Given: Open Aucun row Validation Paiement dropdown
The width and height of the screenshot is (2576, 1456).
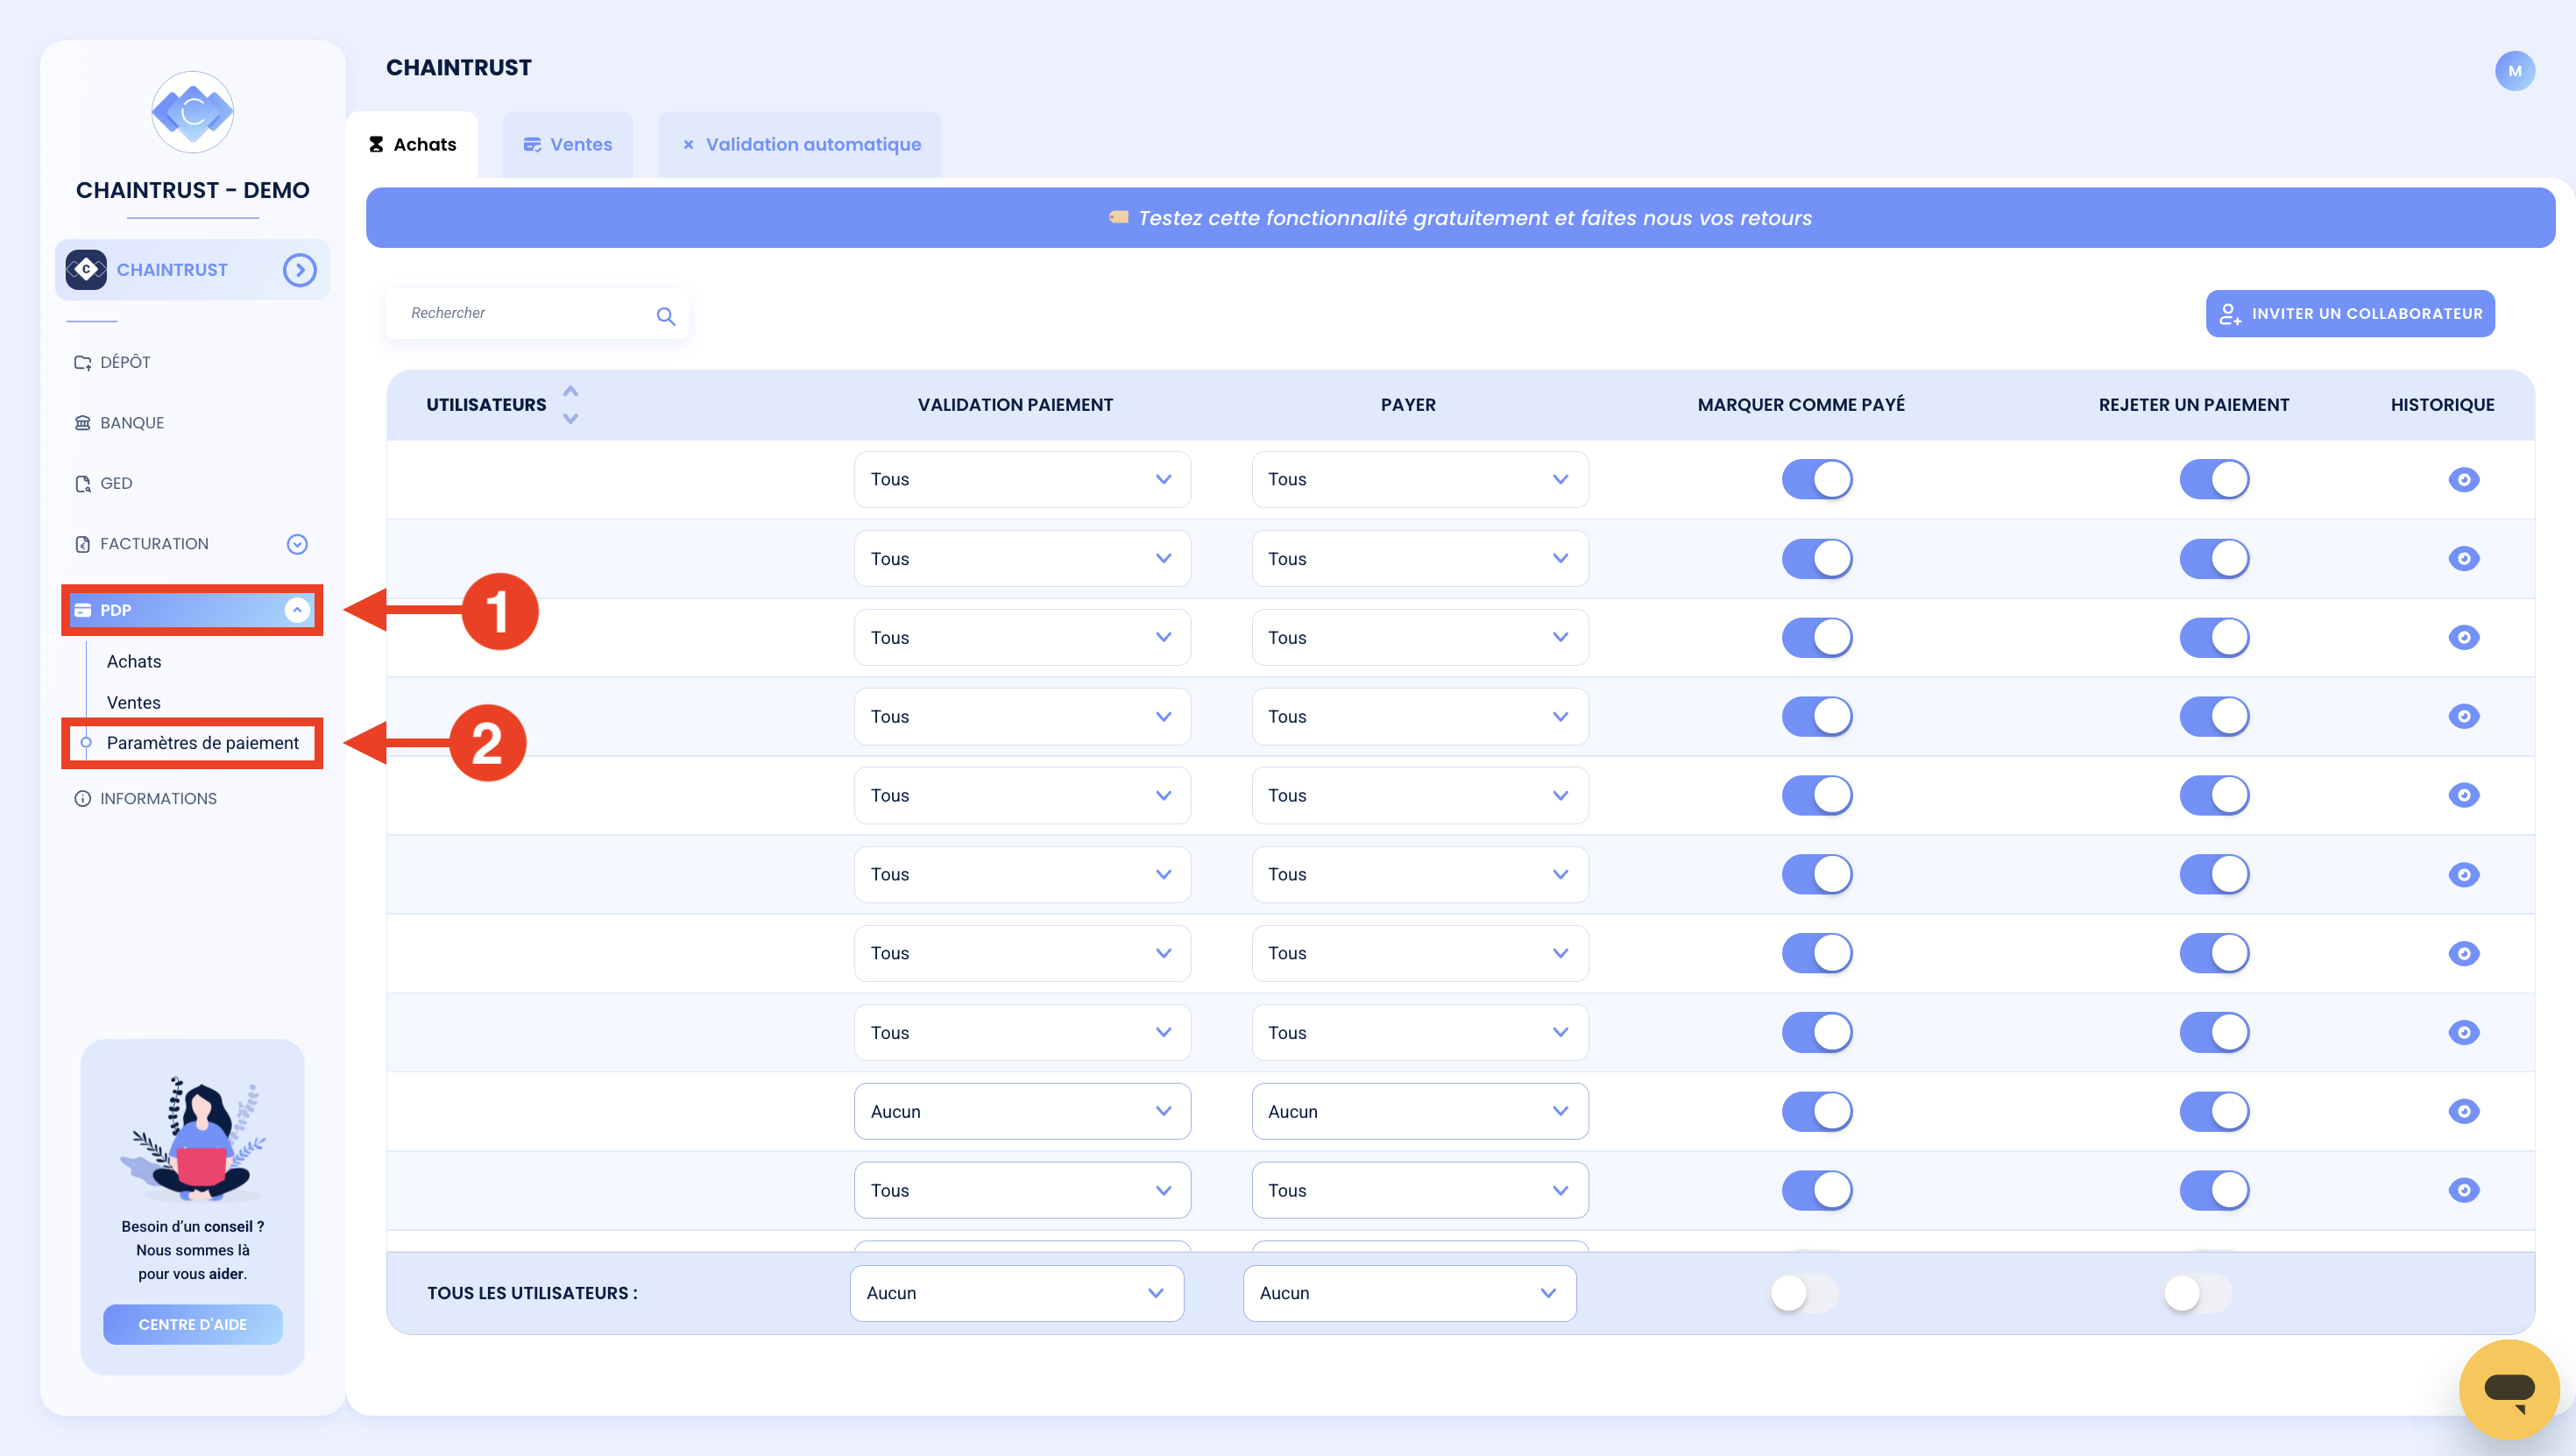Looking at the screenshot, I should tap(1022, 1112).
